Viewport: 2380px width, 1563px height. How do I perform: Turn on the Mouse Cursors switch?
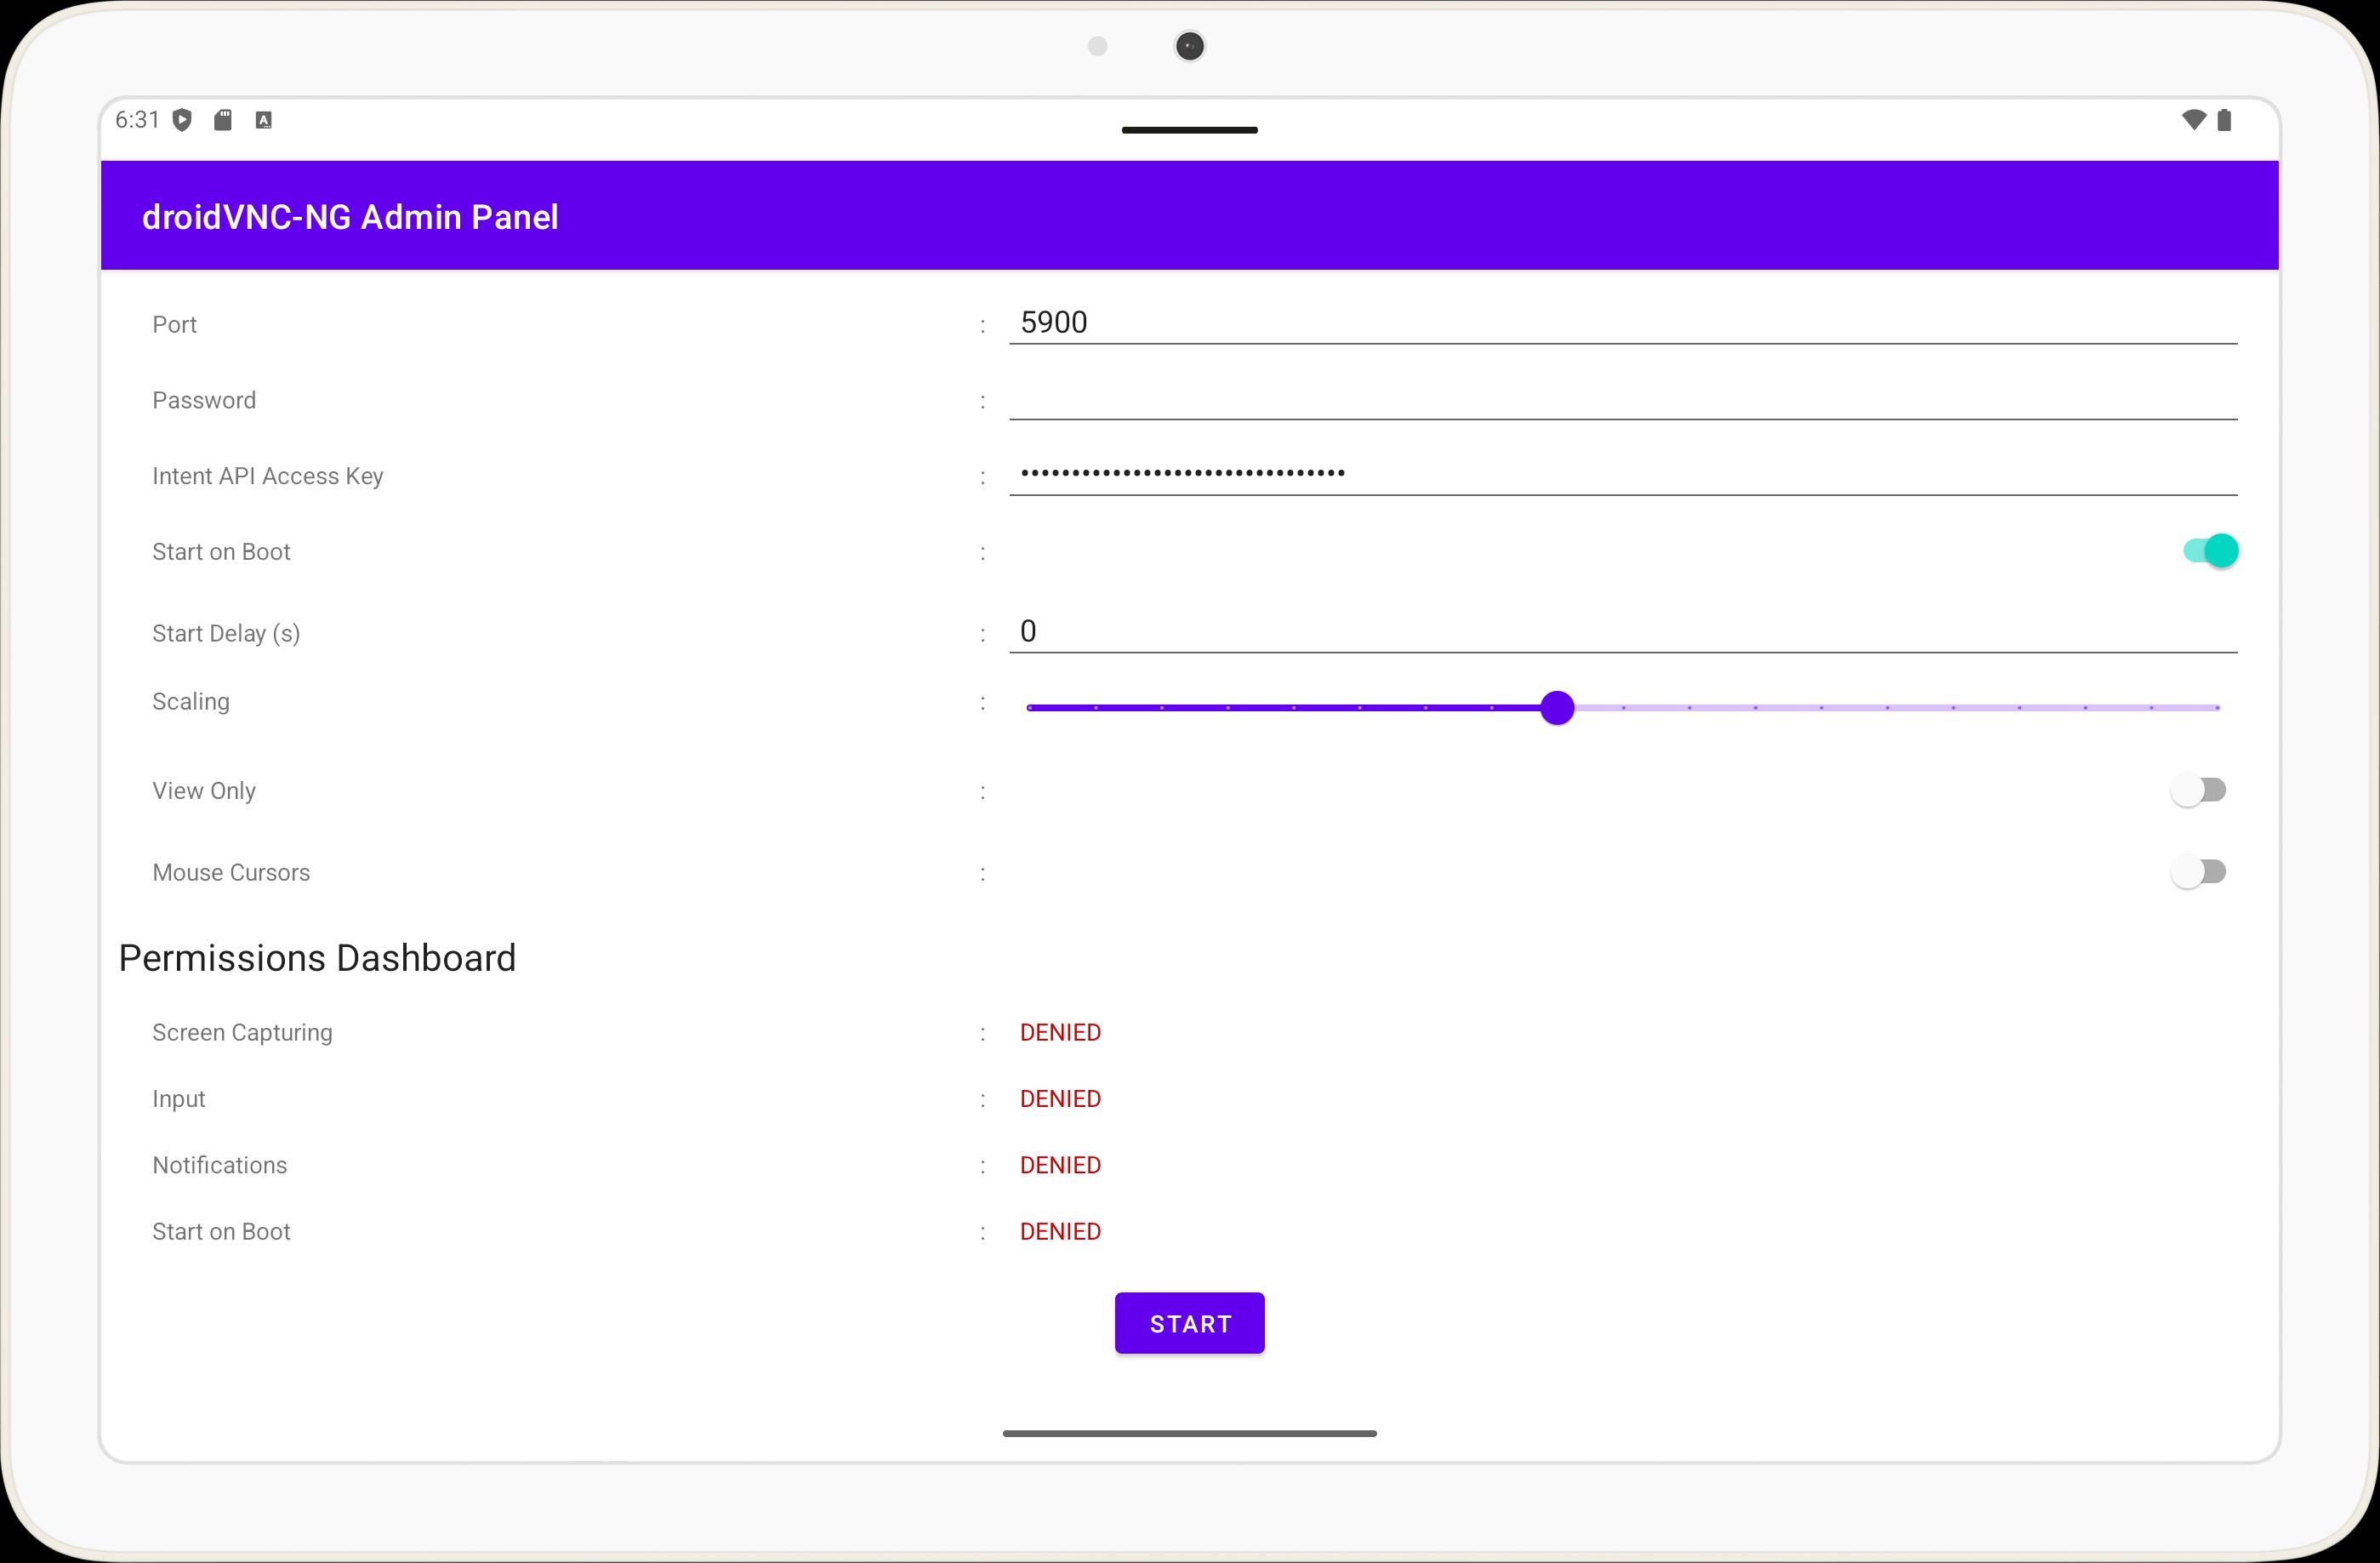[2198, 872]
